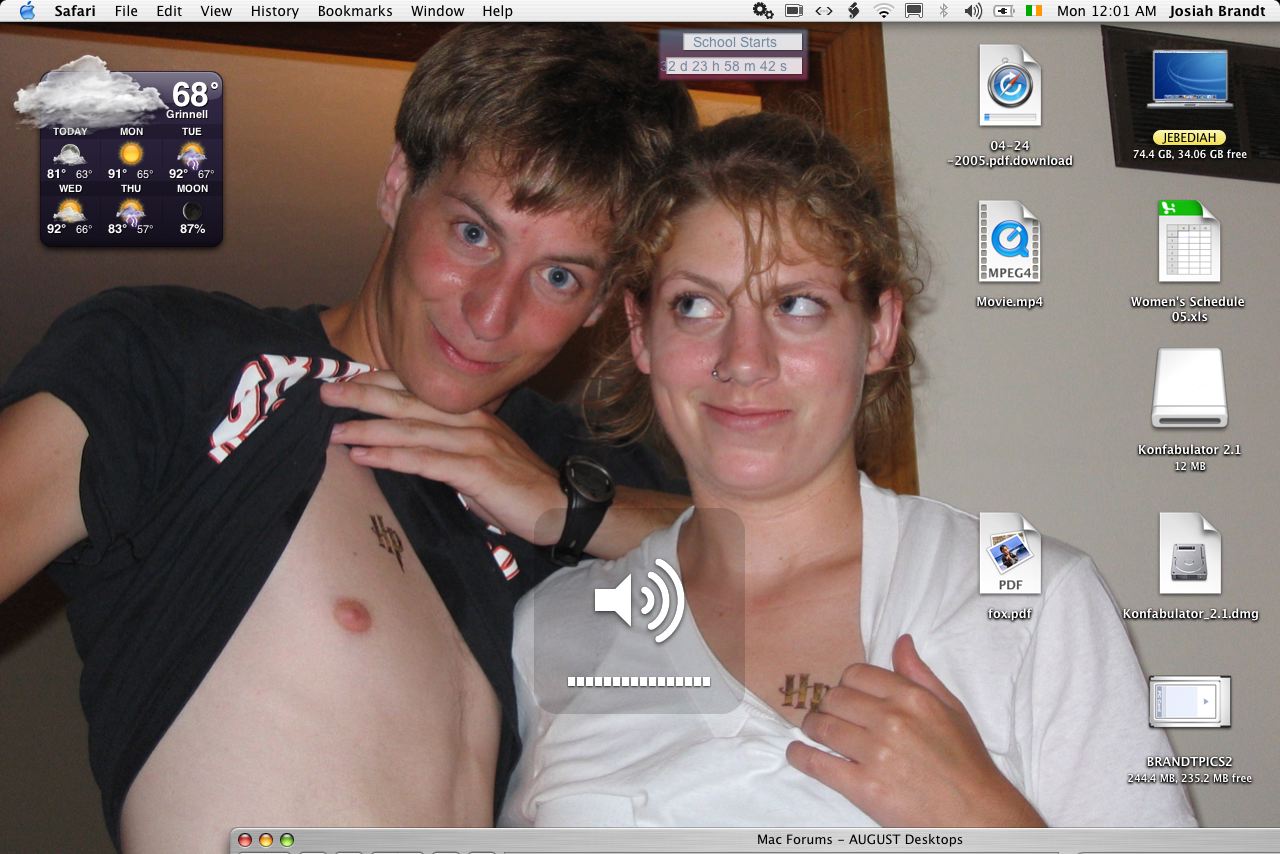
Task: Minimize the Mac Forums Safari window
Action: pos(266,840)
